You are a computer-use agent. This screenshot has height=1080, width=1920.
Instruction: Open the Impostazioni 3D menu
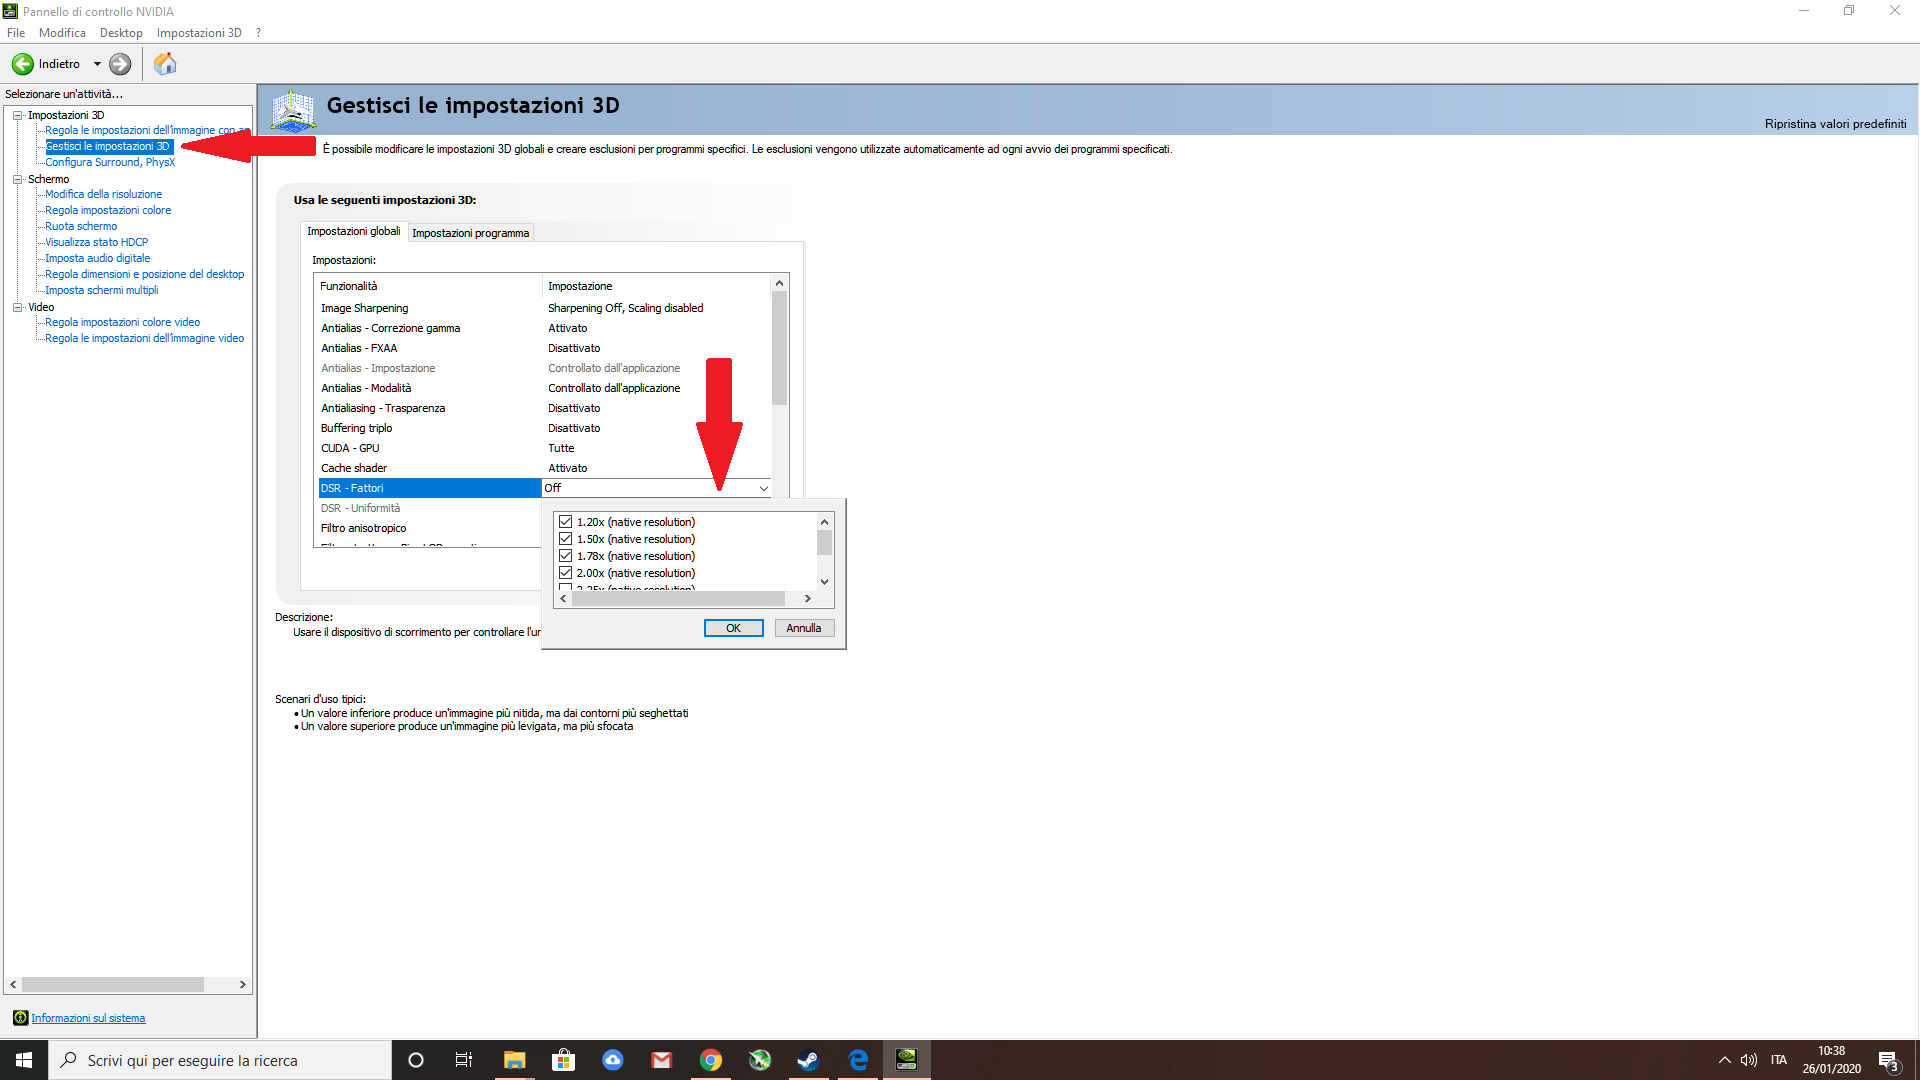[x=199, y=33]
